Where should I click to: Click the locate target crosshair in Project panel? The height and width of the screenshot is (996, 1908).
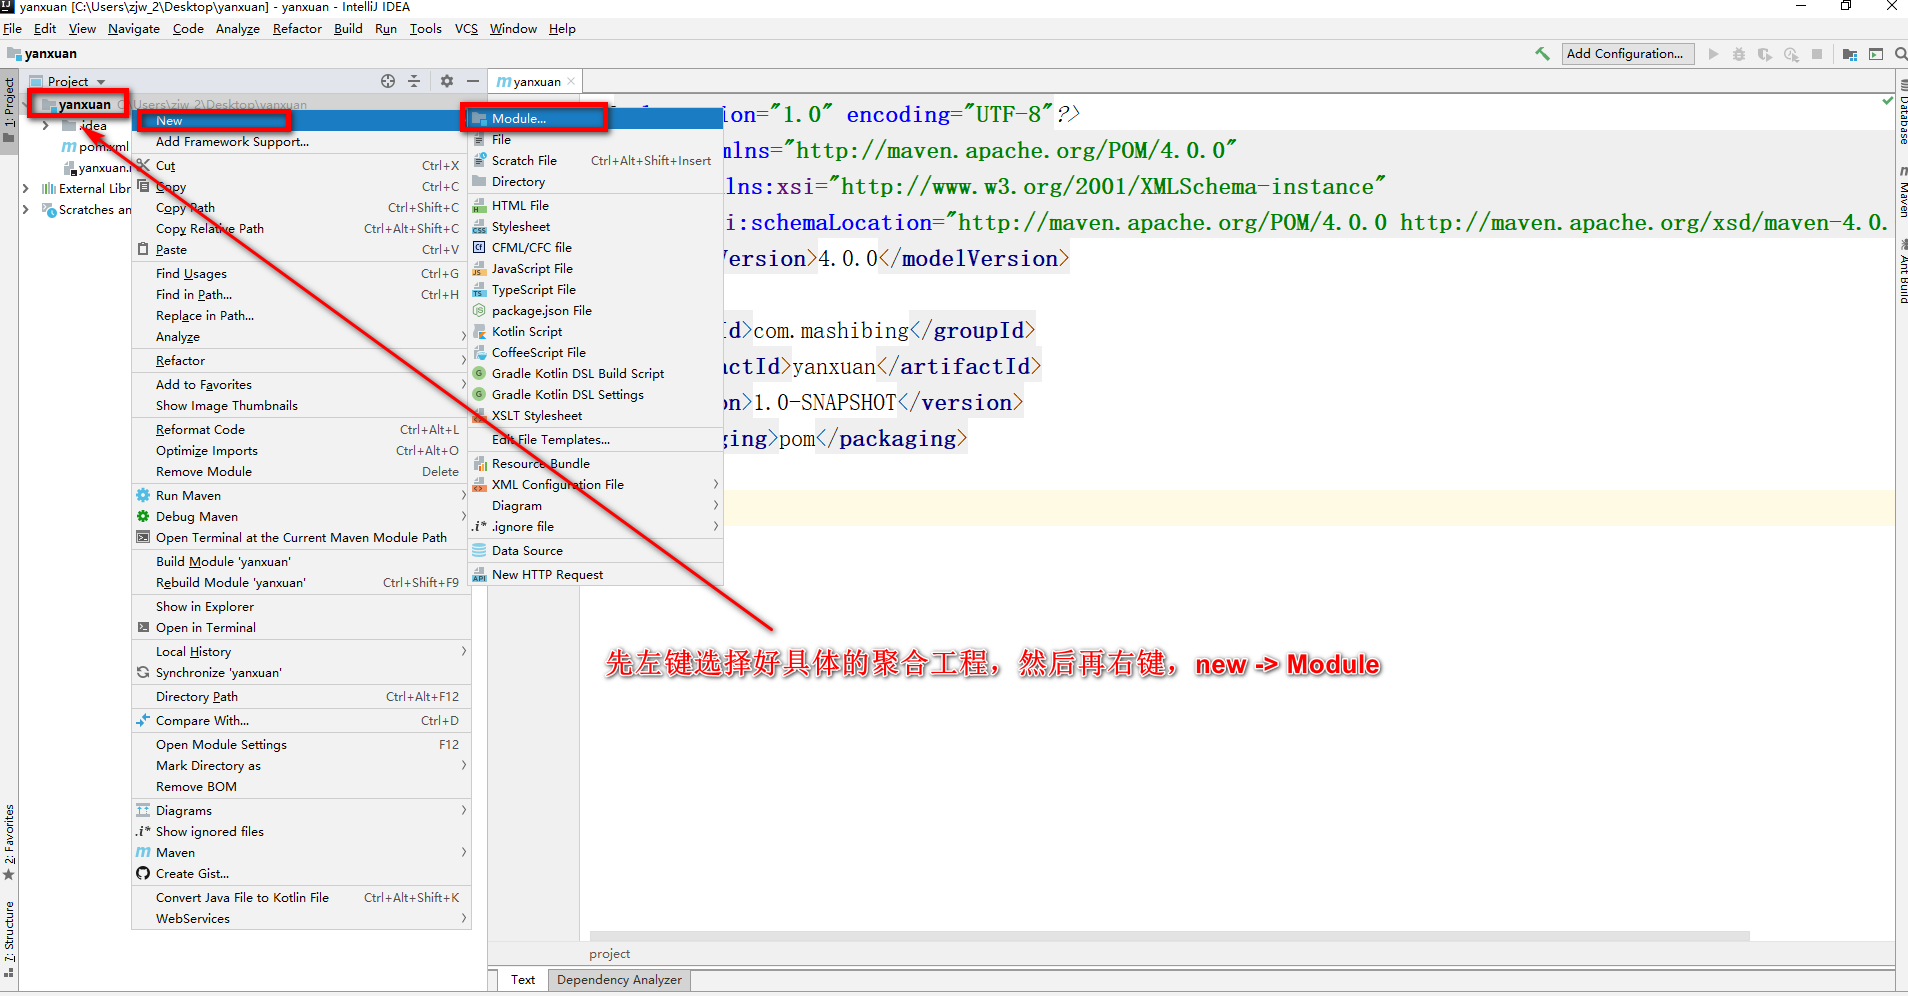pyautogui.click(x=388, y=81)
